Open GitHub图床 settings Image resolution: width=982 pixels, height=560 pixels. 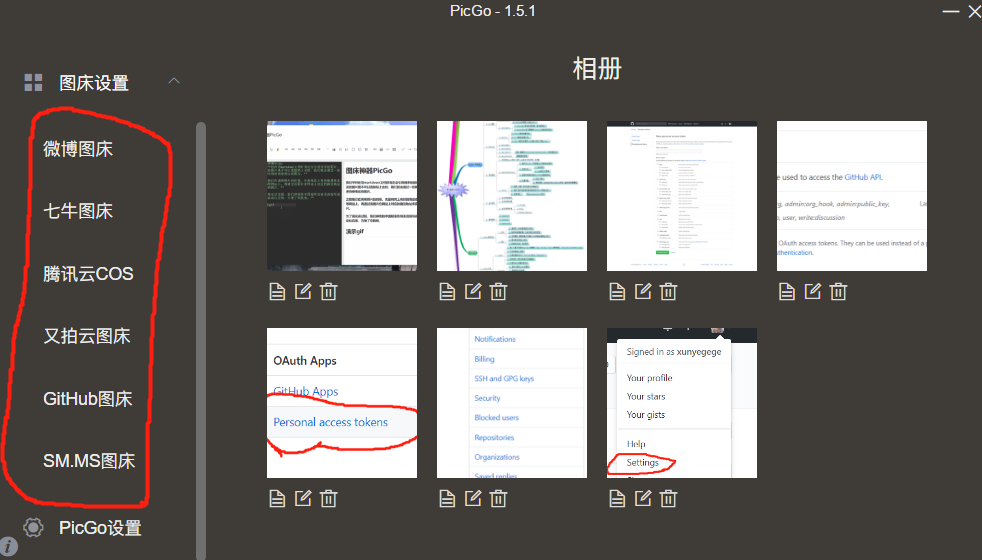coord(88,398)
